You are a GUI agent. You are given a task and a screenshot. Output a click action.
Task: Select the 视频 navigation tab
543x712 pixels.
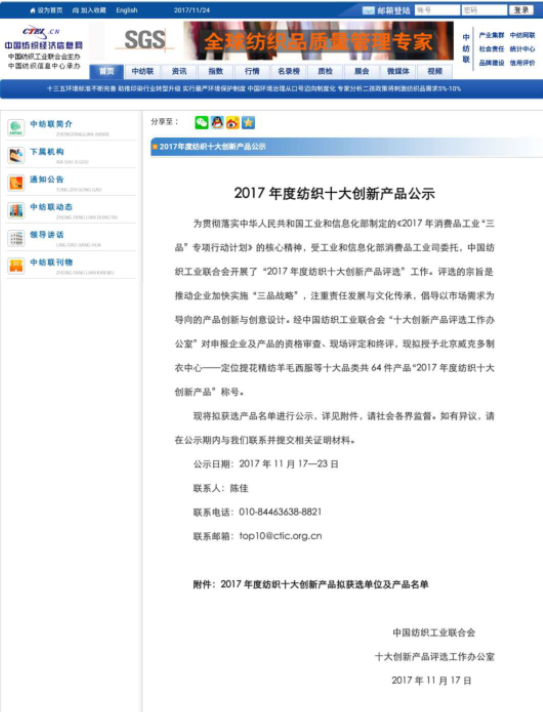point(435,71)
